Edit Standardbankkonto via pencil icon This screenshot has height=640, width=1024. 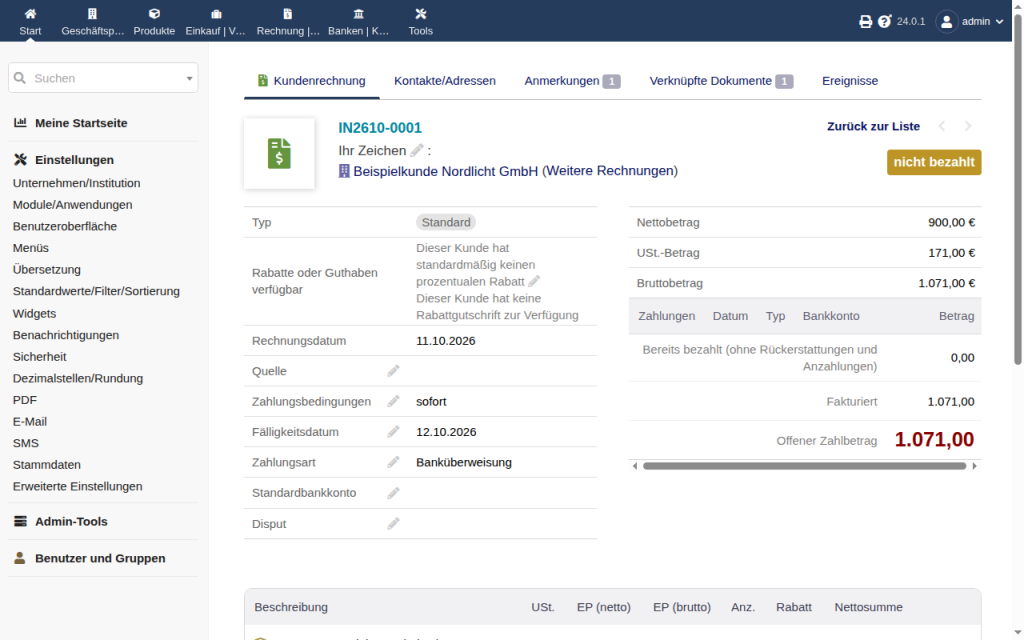point(393,493)
